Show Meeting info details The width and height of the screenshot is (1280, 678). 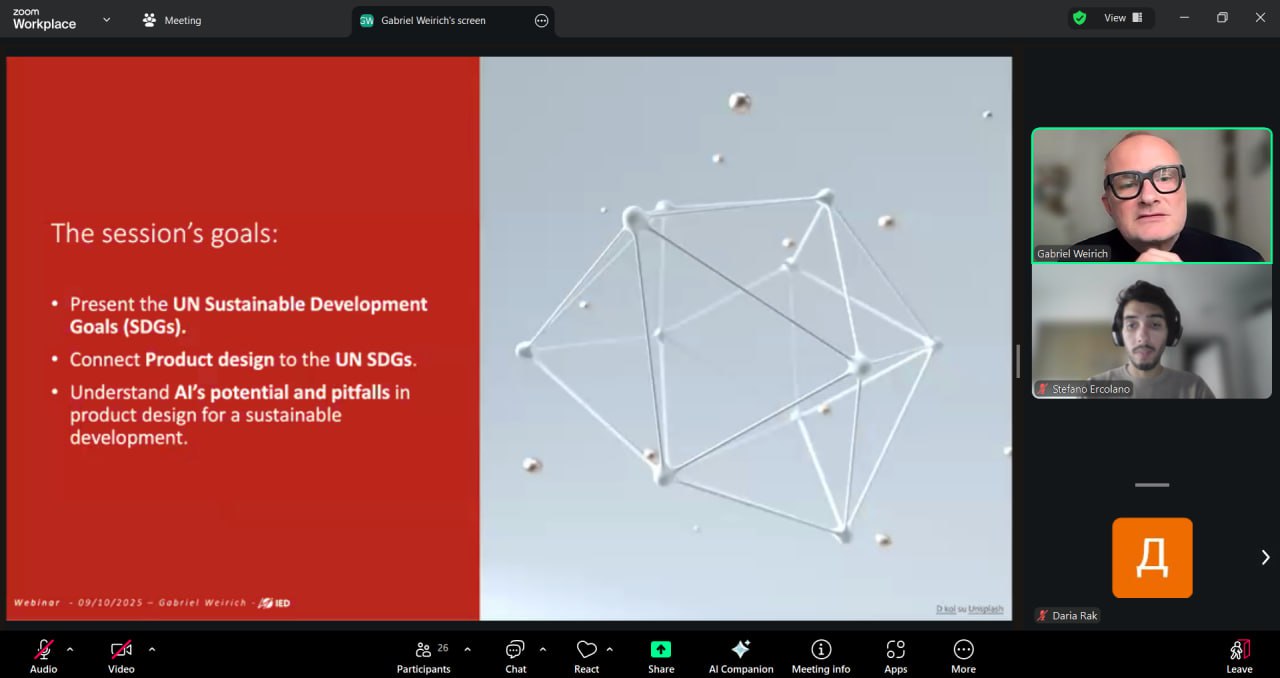tap(821, 655)
